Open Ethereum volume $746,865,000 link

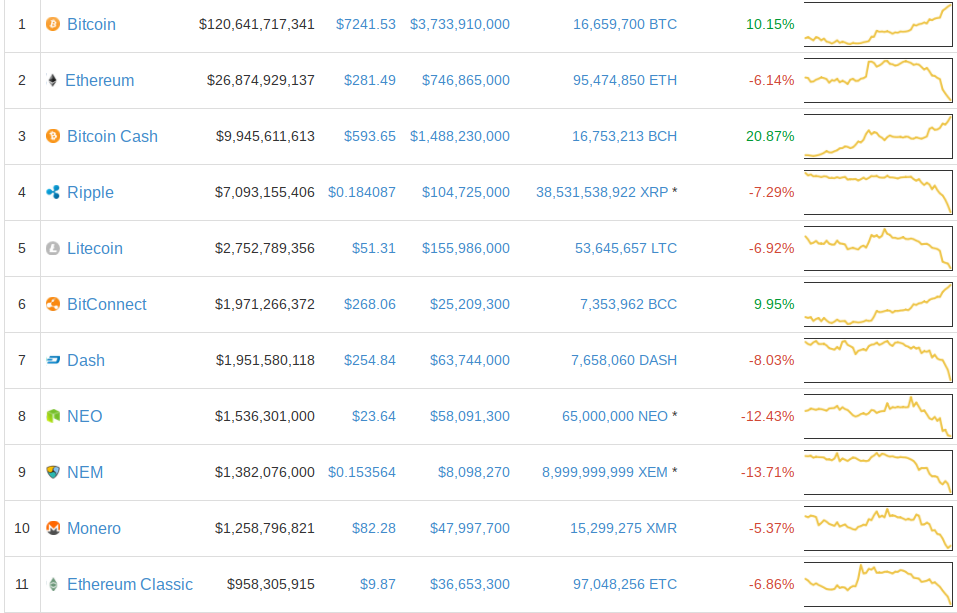click(466, 80)
